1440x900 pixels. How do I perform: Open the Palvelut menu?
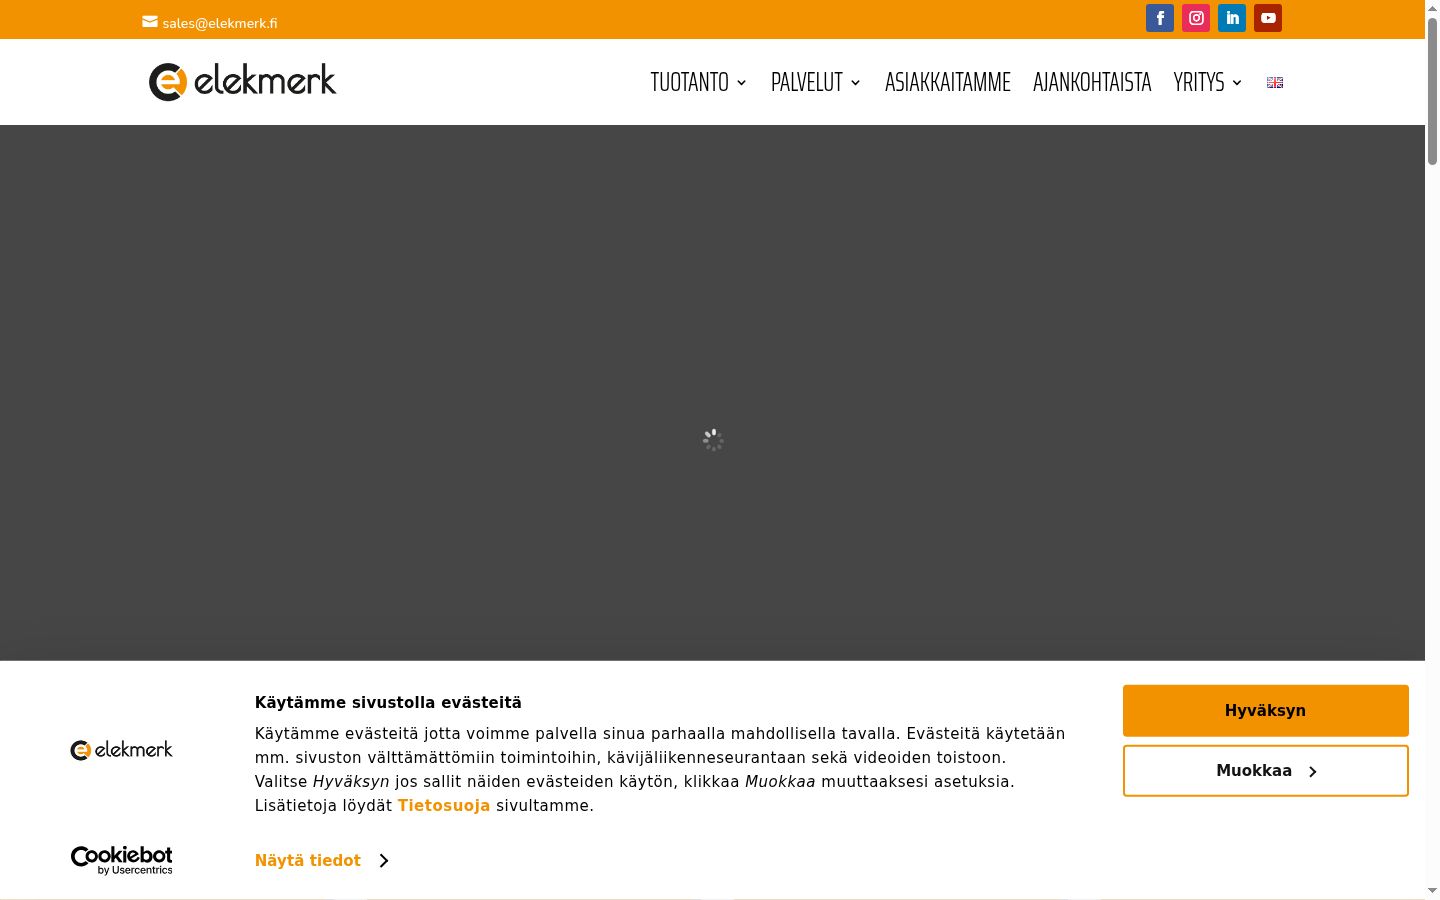coord(806,82)
